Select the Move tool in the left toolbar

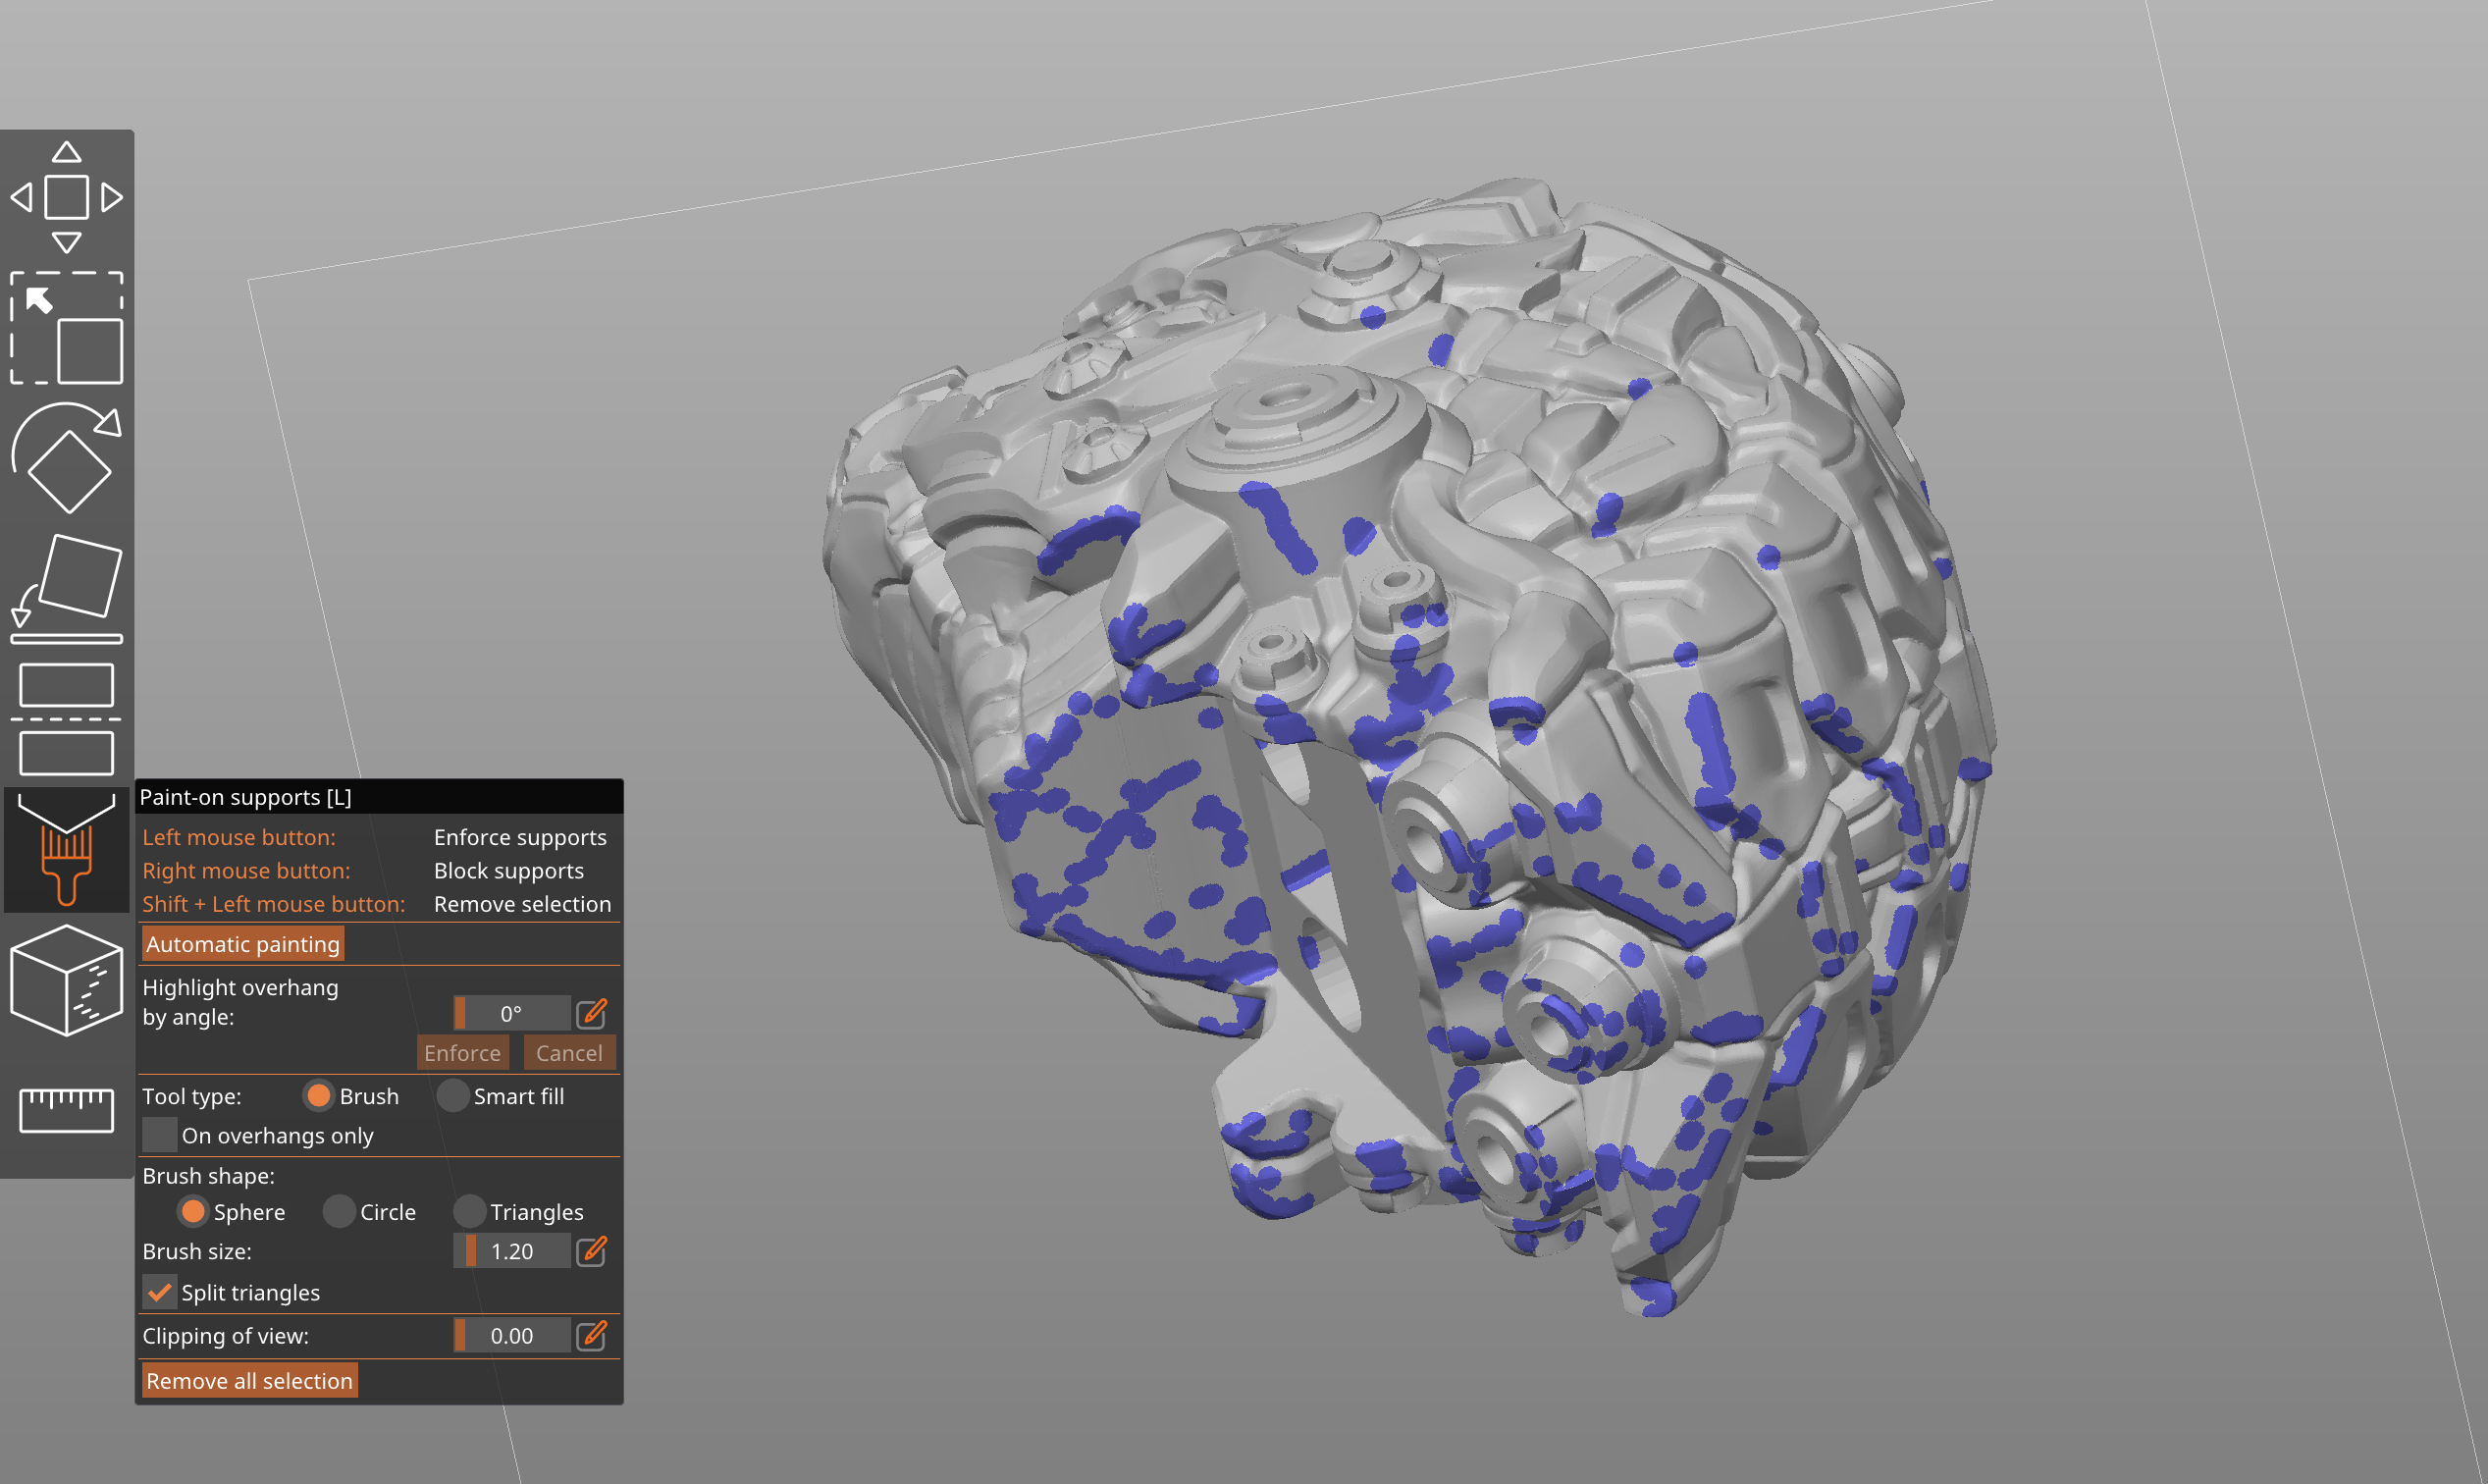(66, 197)
